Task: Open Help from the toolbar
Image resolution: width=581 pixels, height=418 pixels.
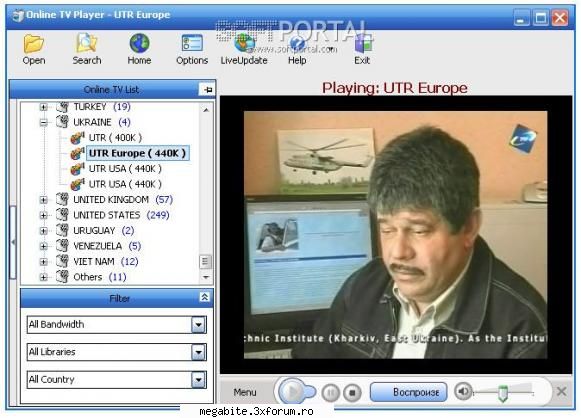Action: coord(297,49)
